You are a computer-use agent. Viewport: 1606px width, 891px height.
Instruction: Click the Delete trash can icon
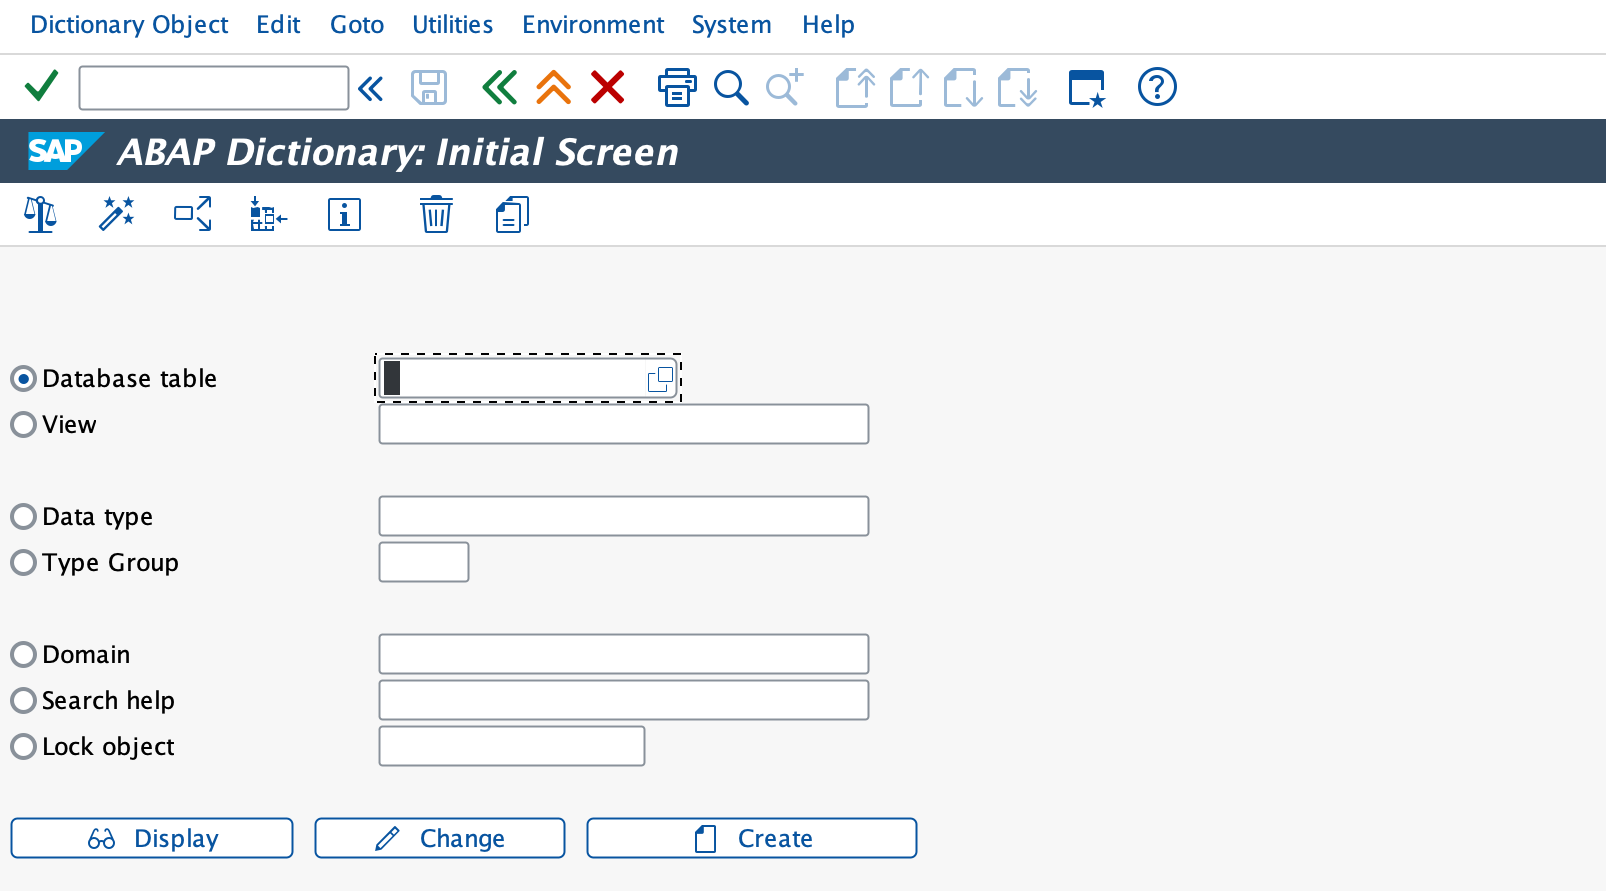pyautogui.click(x=436, y=214)
